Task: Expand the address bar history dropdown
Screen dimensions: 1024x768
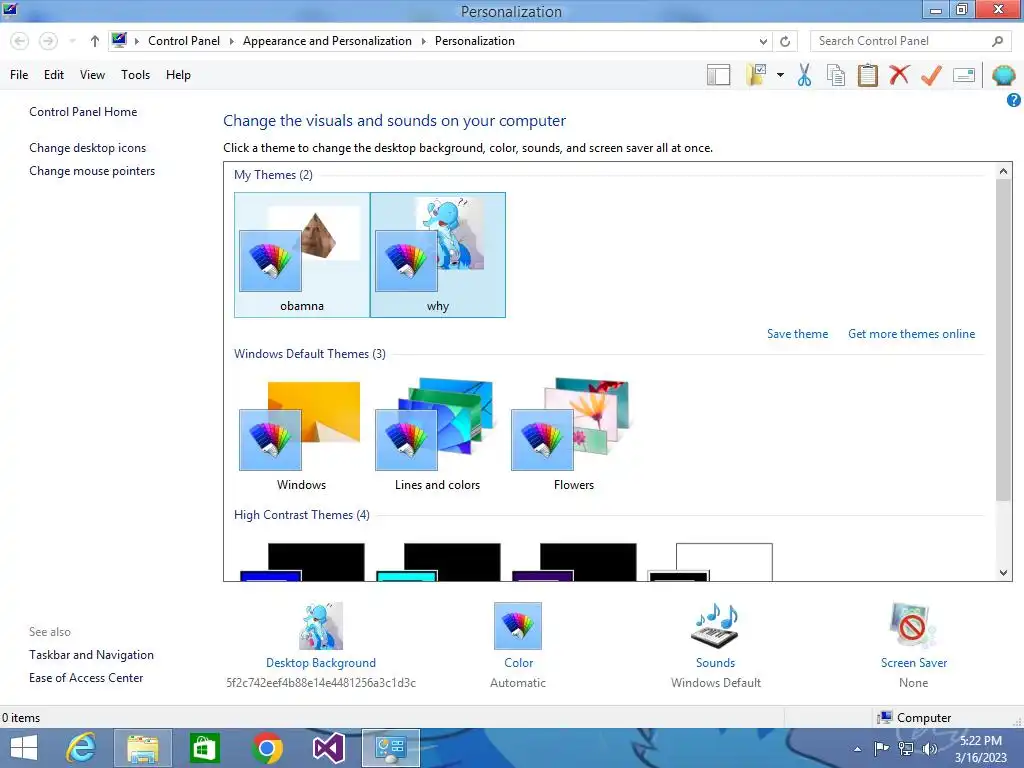Action: (x=763, y=41)
